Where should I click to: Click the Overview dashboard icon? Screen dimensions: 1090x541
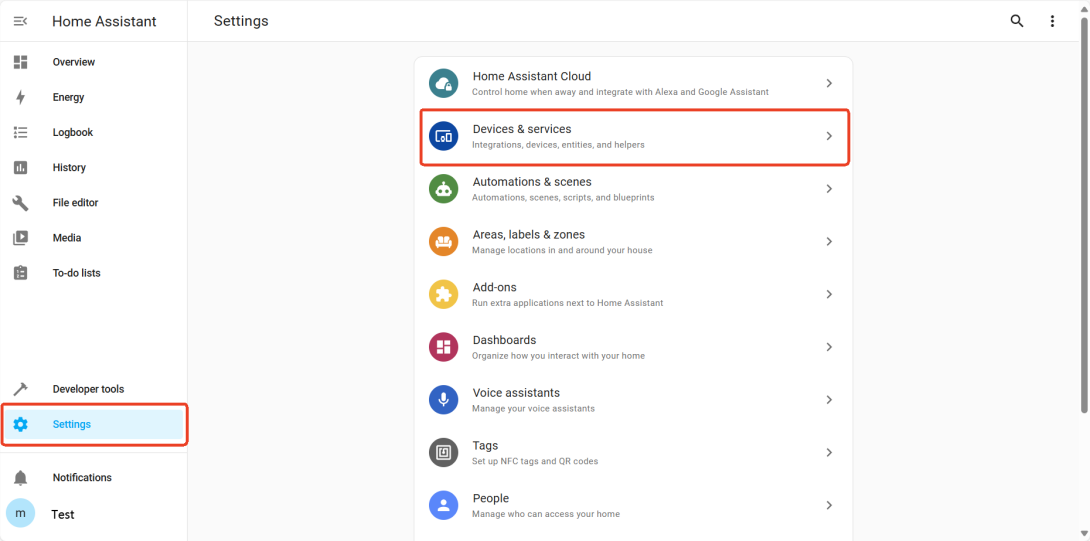[20, 62]
